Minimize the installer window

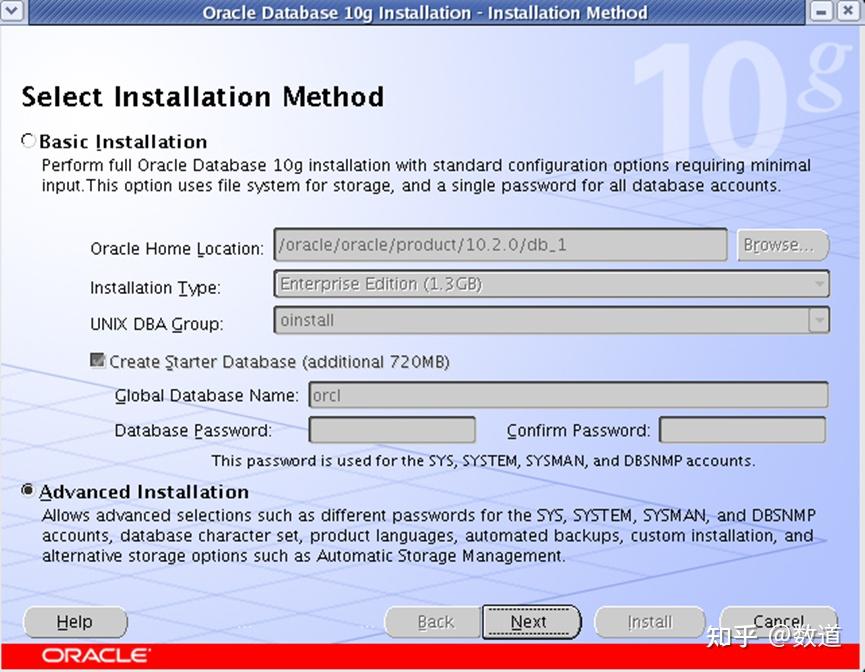pyautogui.click(x=820, y=11)
